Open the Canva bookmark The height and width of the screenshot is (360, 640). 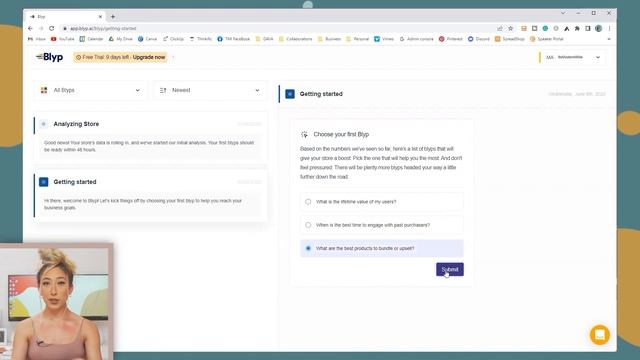[x=147, y=39]
